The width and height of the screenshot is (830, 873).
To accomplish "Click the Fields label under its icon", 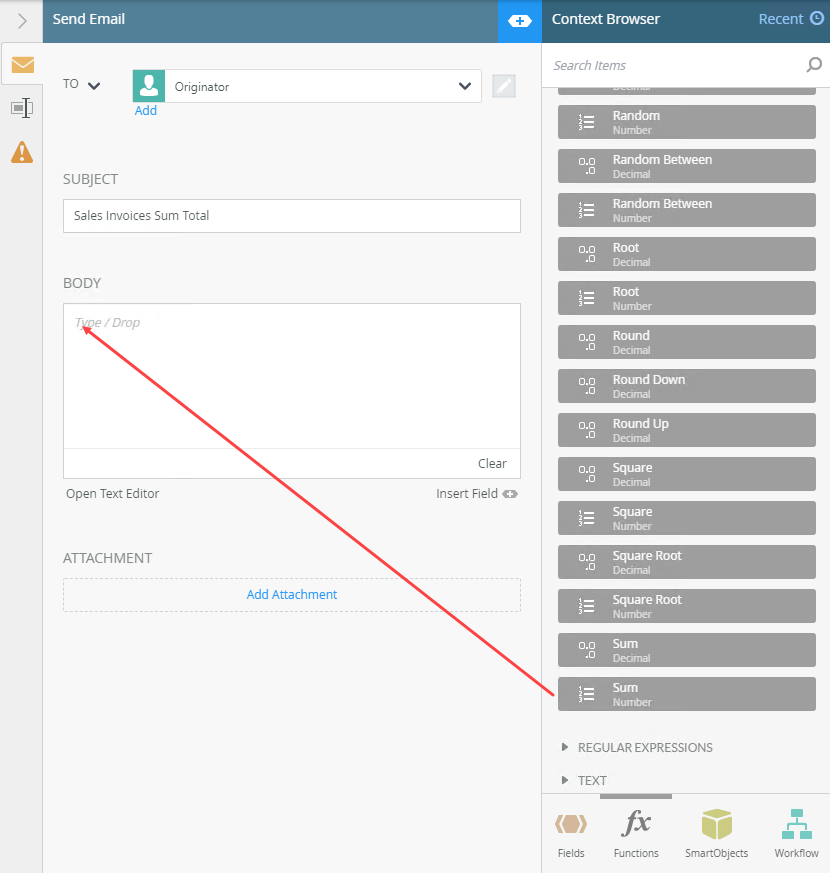I will (571, 853).
